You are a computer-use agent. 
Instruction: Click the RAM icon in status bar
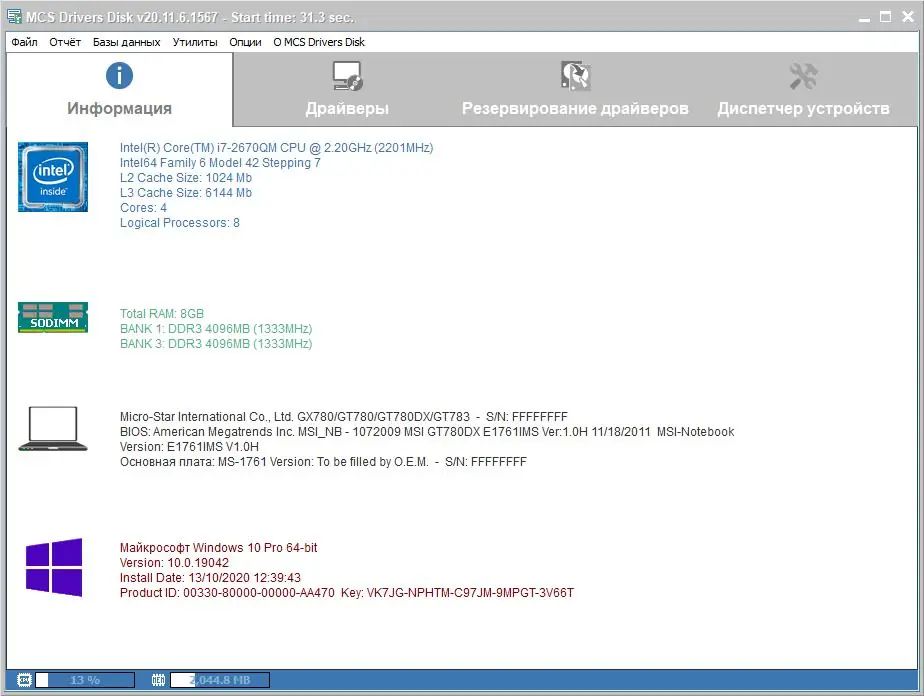point(159,680)
